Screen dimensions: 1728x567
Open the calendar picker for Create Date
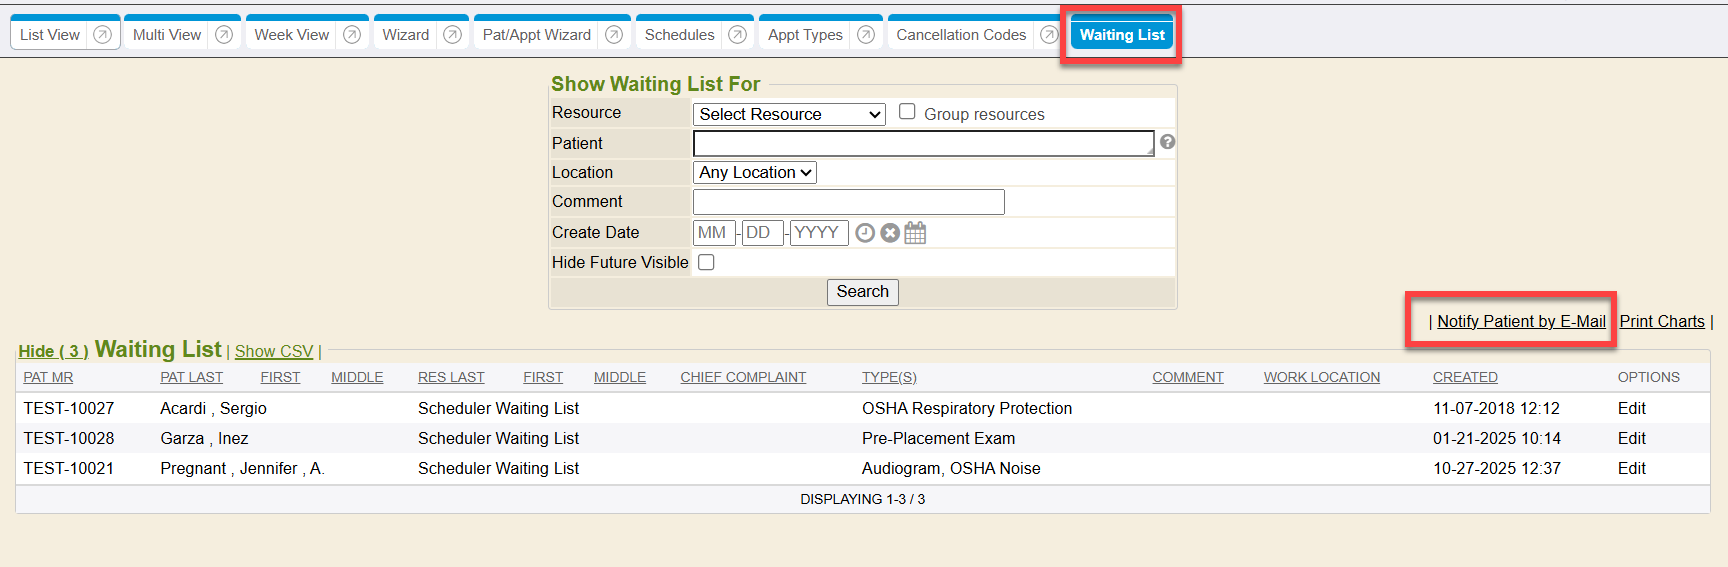coord(915,233)
